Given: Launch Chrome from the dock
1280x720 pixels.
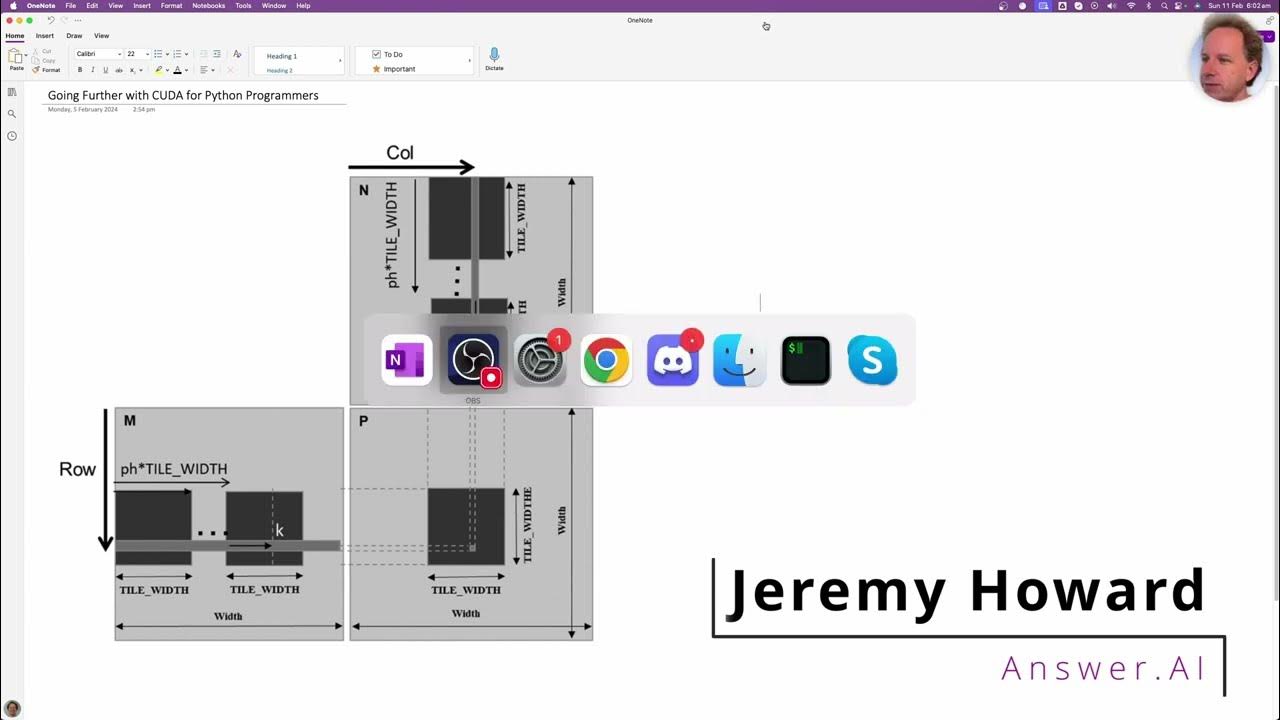Looking at the screenshot, I should click(606, 360).
